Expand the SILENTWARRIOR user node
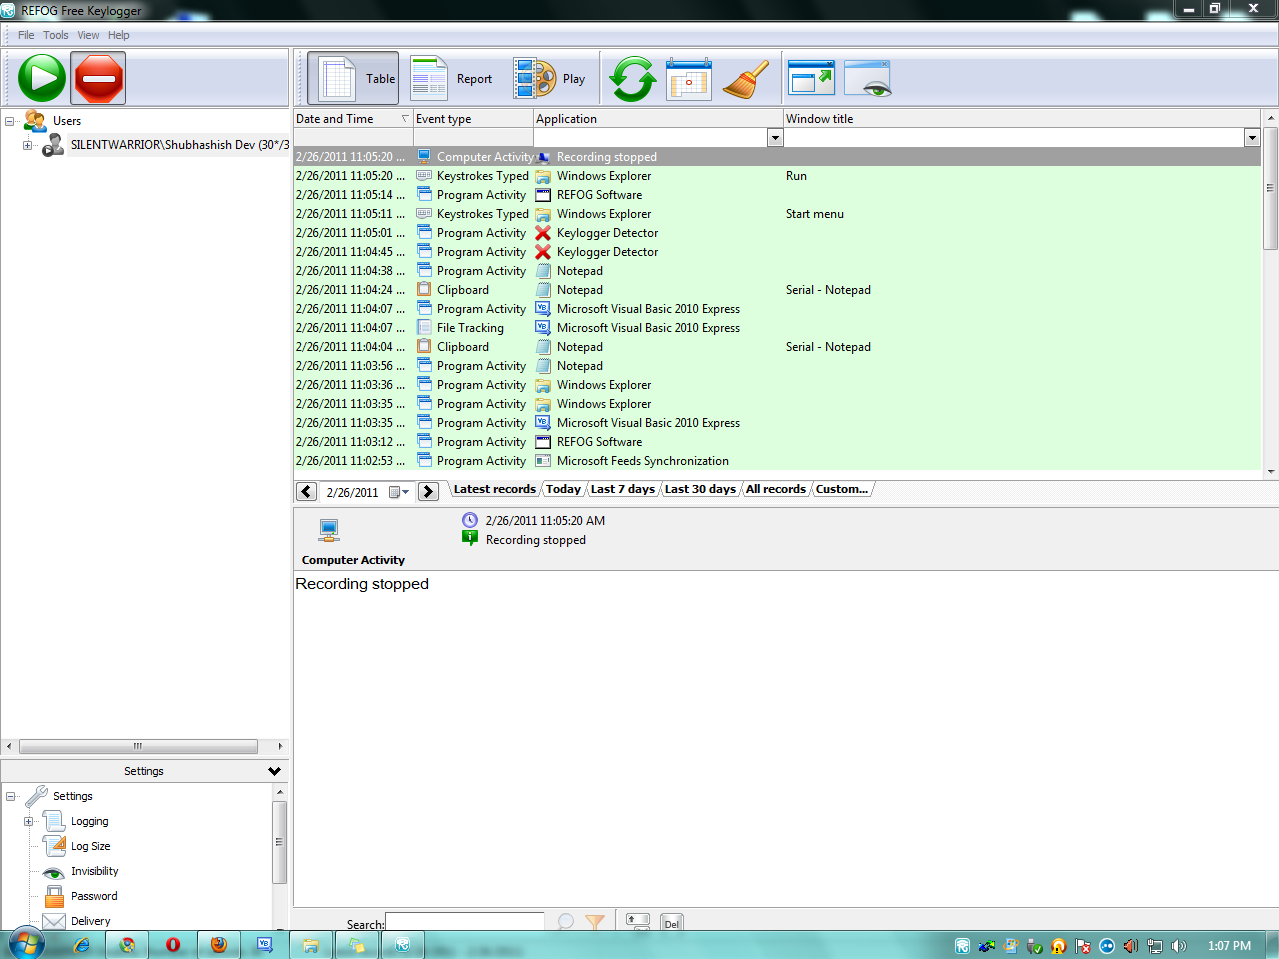 click(28, 146)
